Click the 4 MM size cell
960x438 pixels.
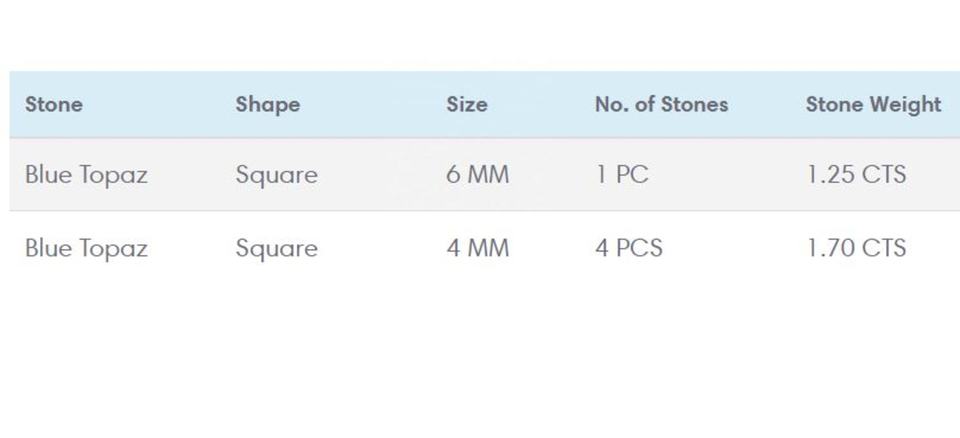477,248
